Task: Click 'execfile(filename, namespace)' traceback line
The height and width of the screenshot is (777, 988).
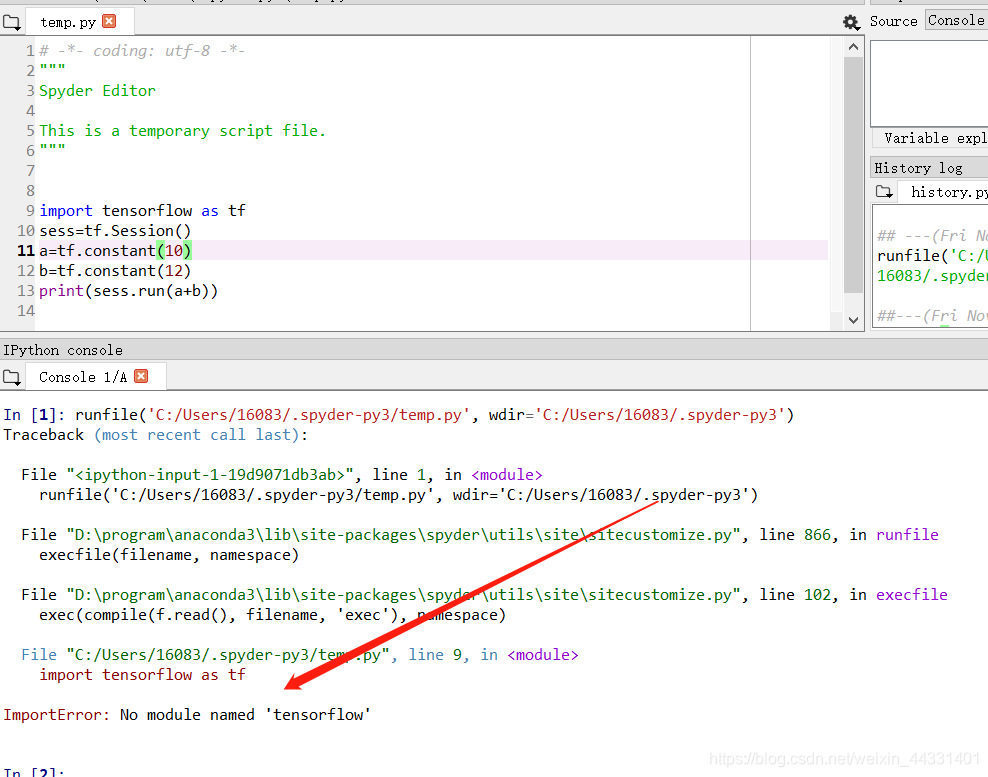Action: click(x=169, y=555)
